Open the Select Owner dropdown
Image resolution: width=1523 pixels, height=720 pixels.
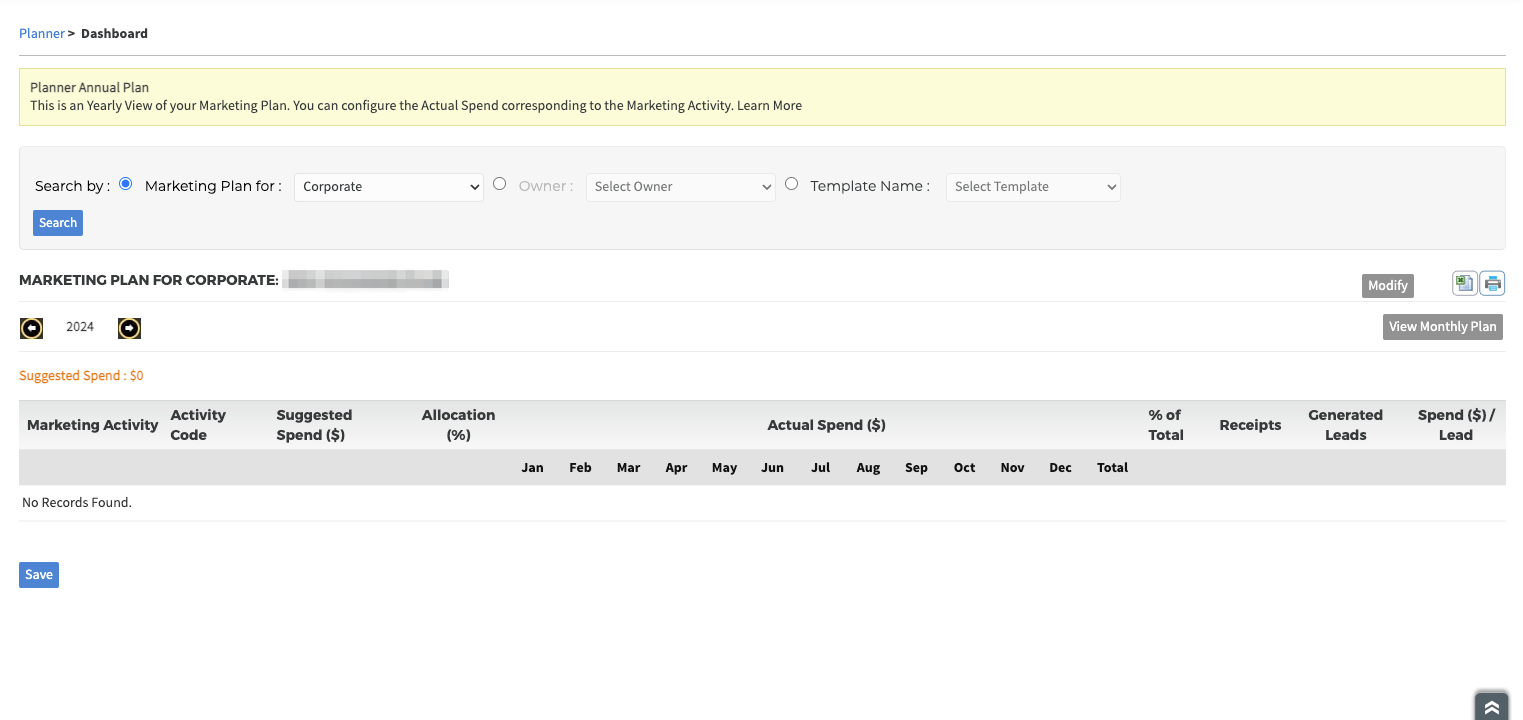point(681,187)
